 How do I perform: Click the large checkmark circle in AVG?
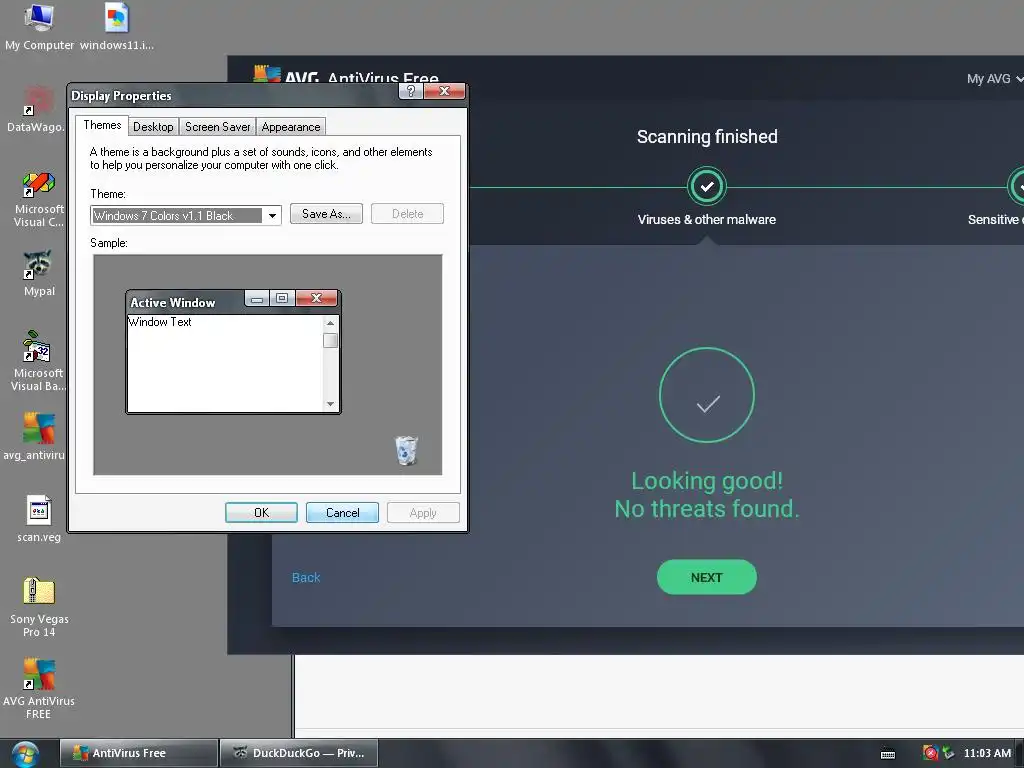pos(707,395)
